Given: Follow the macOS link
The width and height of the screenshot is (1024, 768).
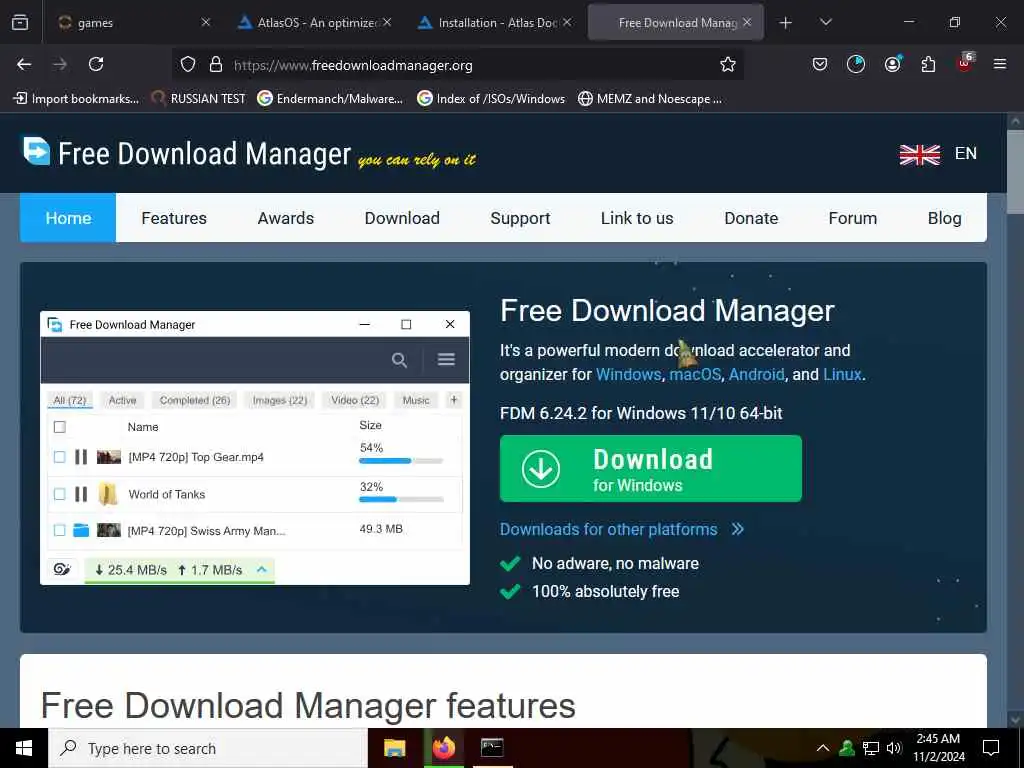Looking at the screenshot, I should point(695,374).
